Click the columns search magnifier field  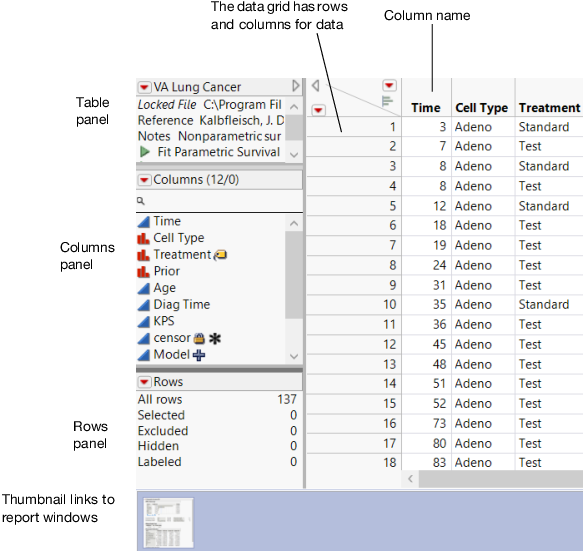point(219,201)
